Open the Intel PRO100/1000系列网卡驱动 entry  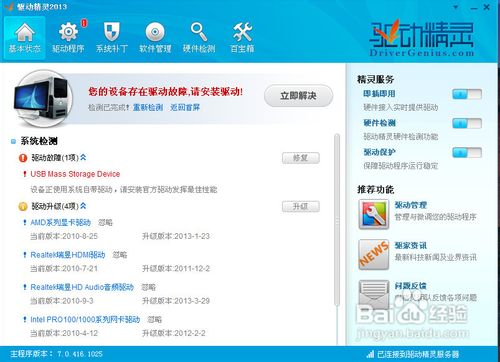[85, 319]
